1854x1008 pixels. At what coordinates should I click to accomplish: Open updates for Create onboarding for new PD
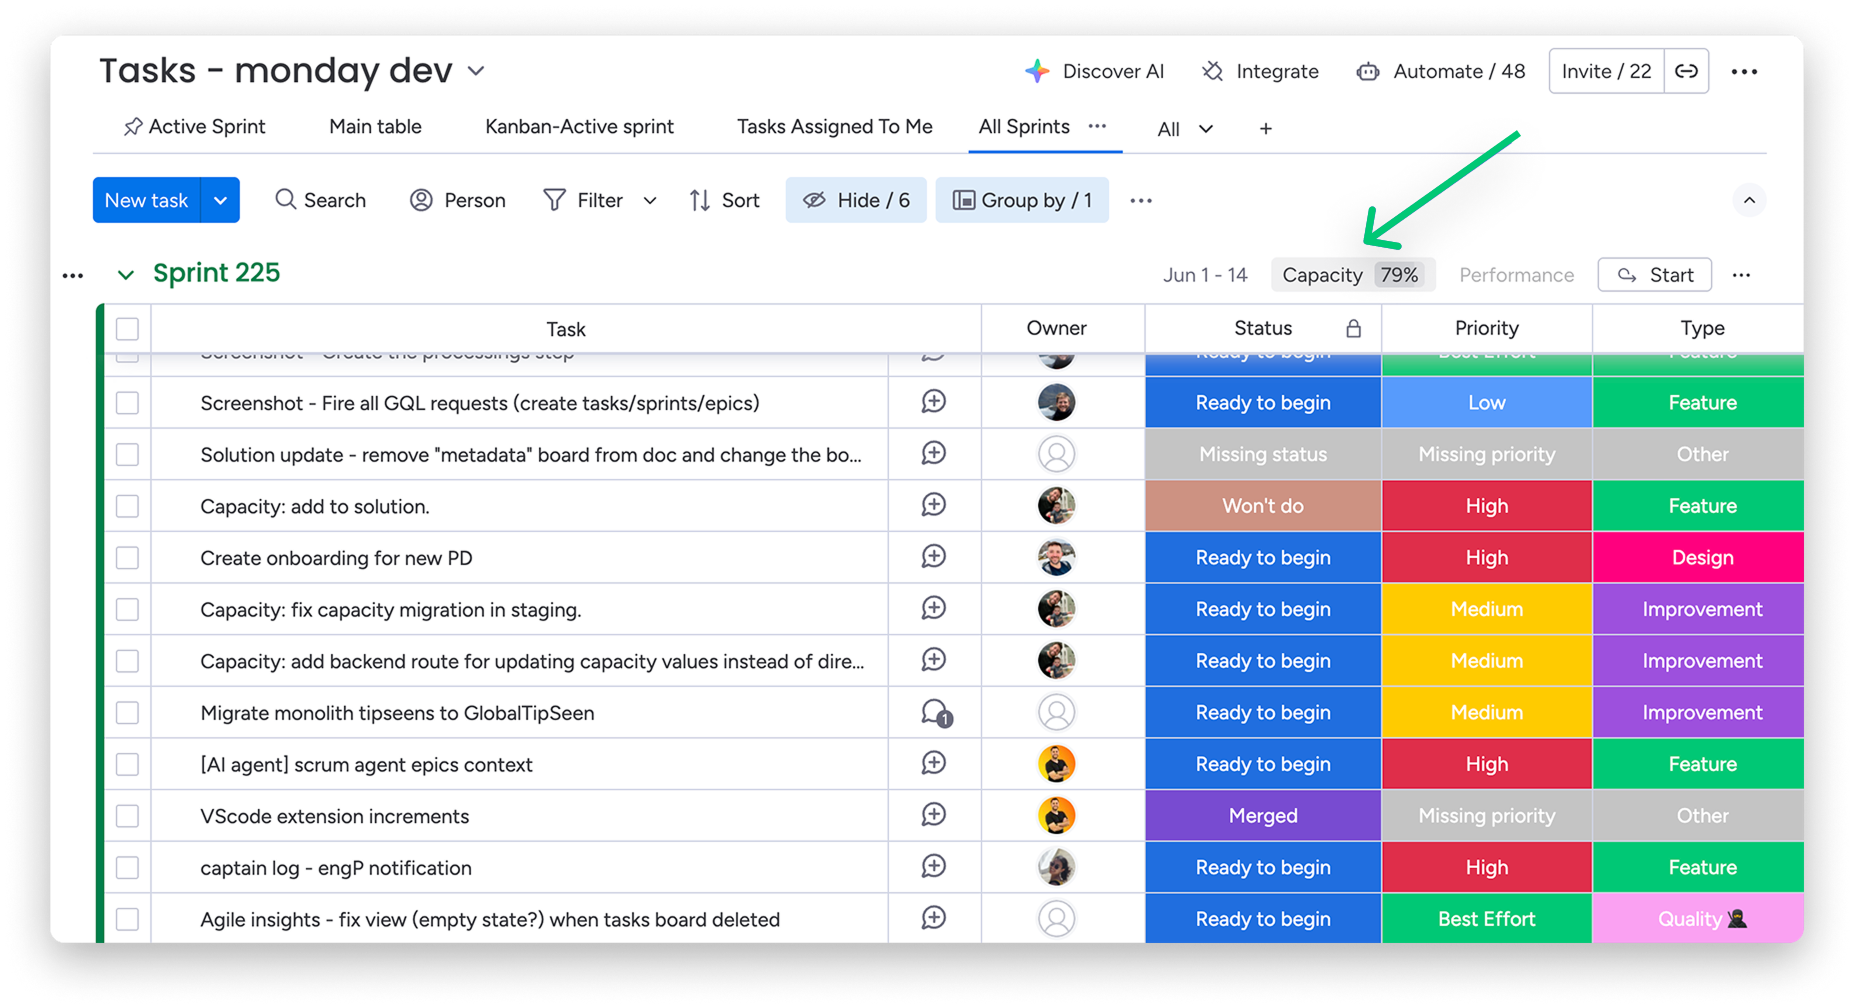933,557
